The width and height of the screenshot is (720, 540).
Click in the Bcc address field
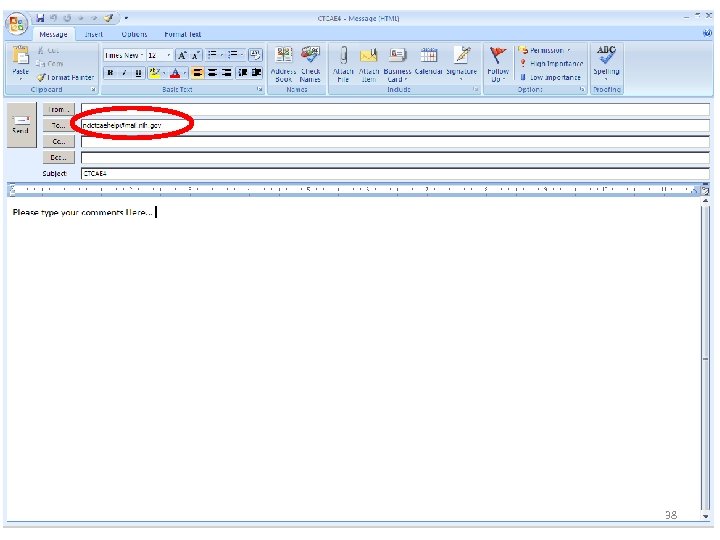click(x=395, y=158)
